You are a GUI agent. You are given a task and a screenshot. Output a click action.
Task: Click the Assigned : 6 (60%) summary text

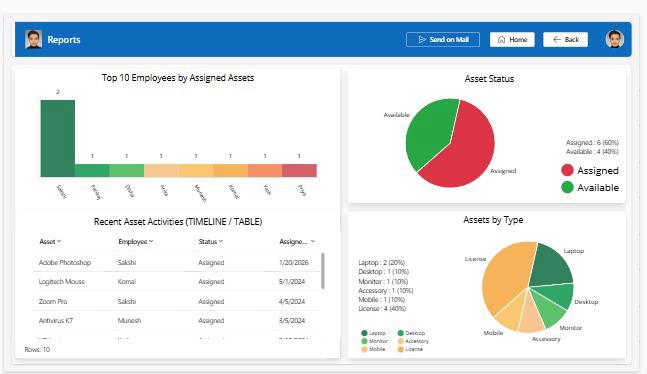592,142
